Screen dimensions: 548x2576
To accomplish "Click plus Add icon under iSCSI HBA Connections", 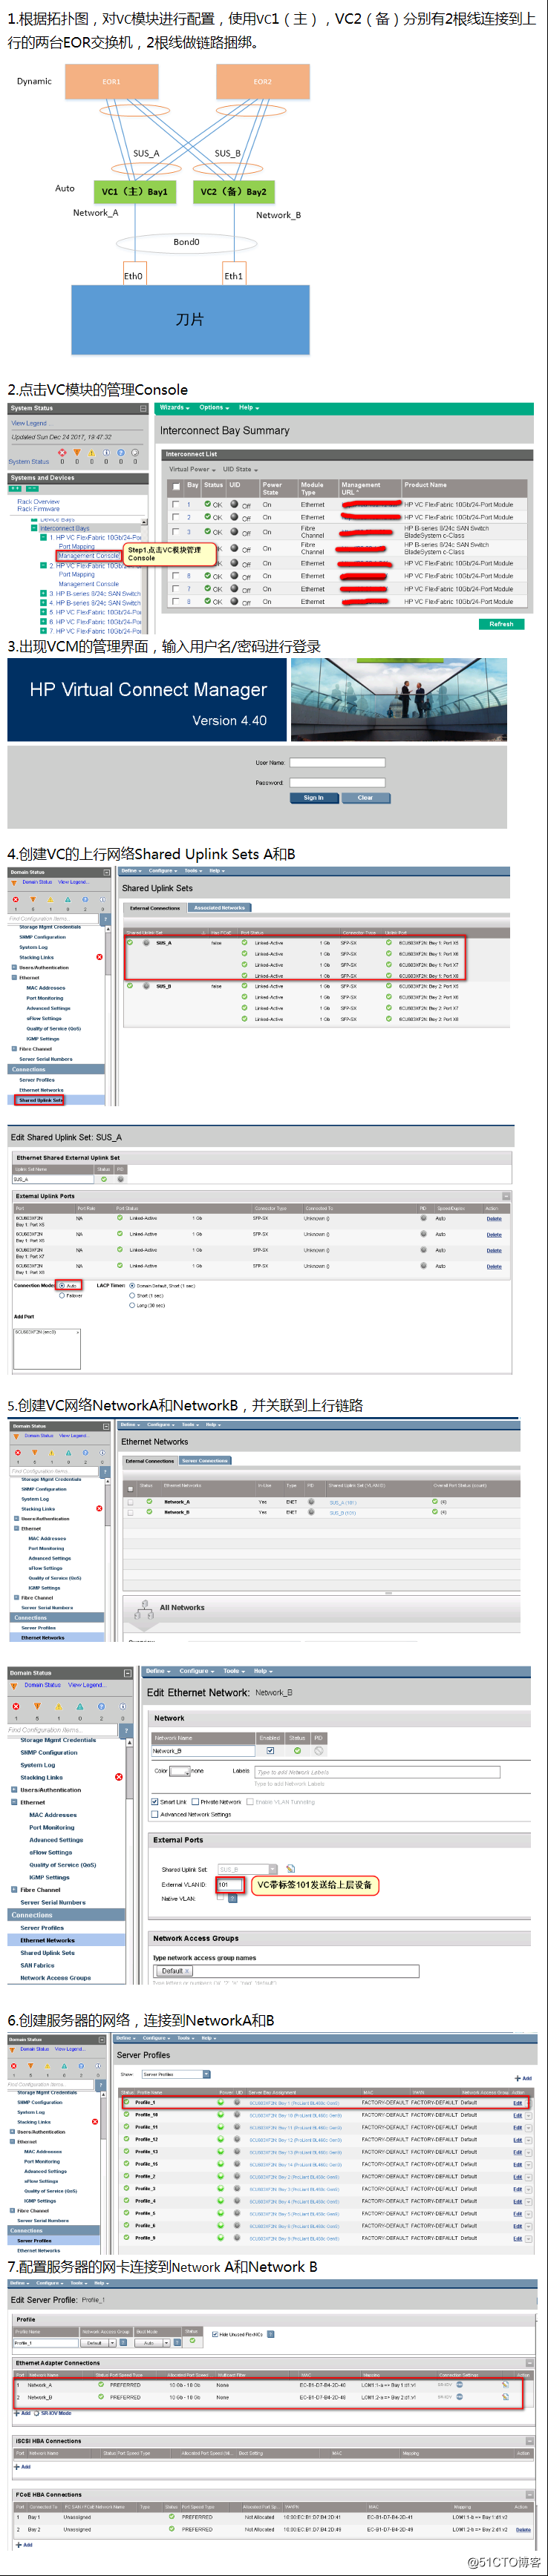I will tap(16, 2467).
